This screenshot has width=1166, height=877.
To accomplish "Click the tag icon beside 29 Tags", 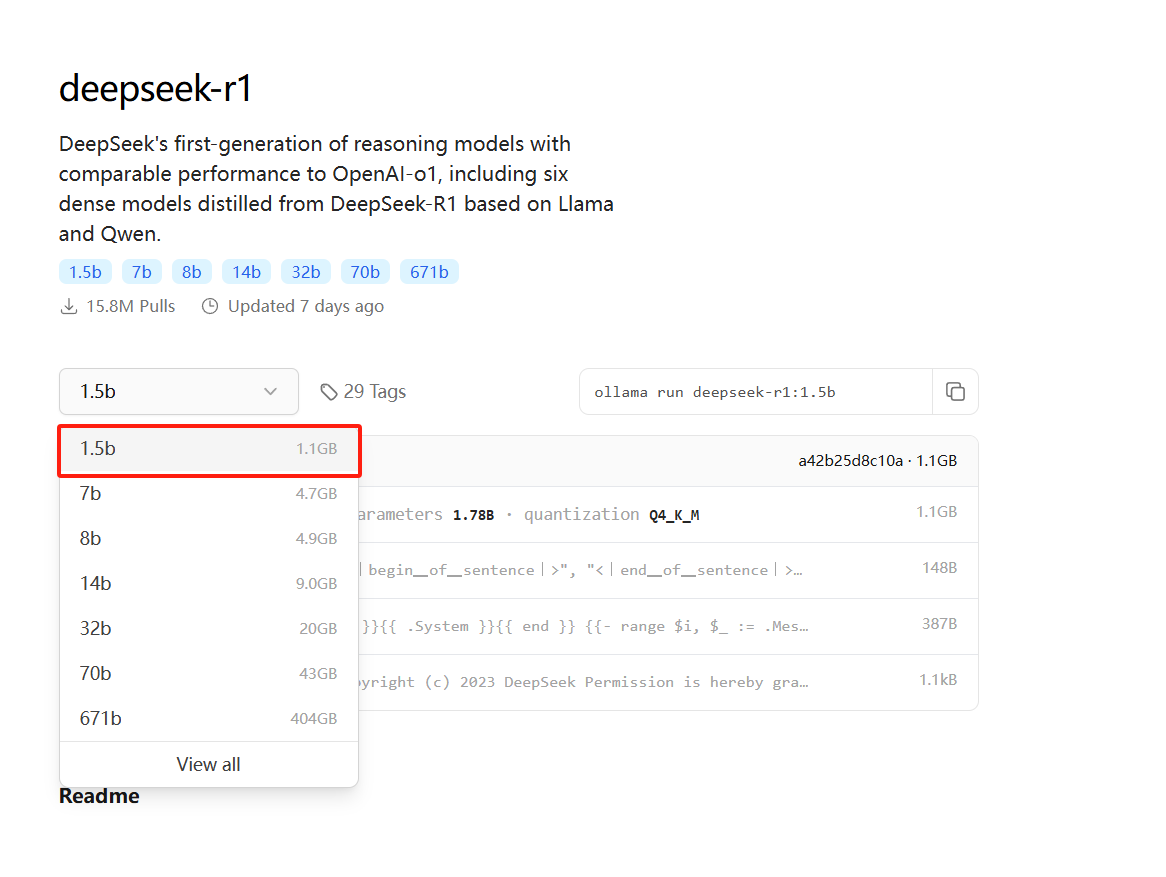I will pyautogui.click(x=329, y=392).
